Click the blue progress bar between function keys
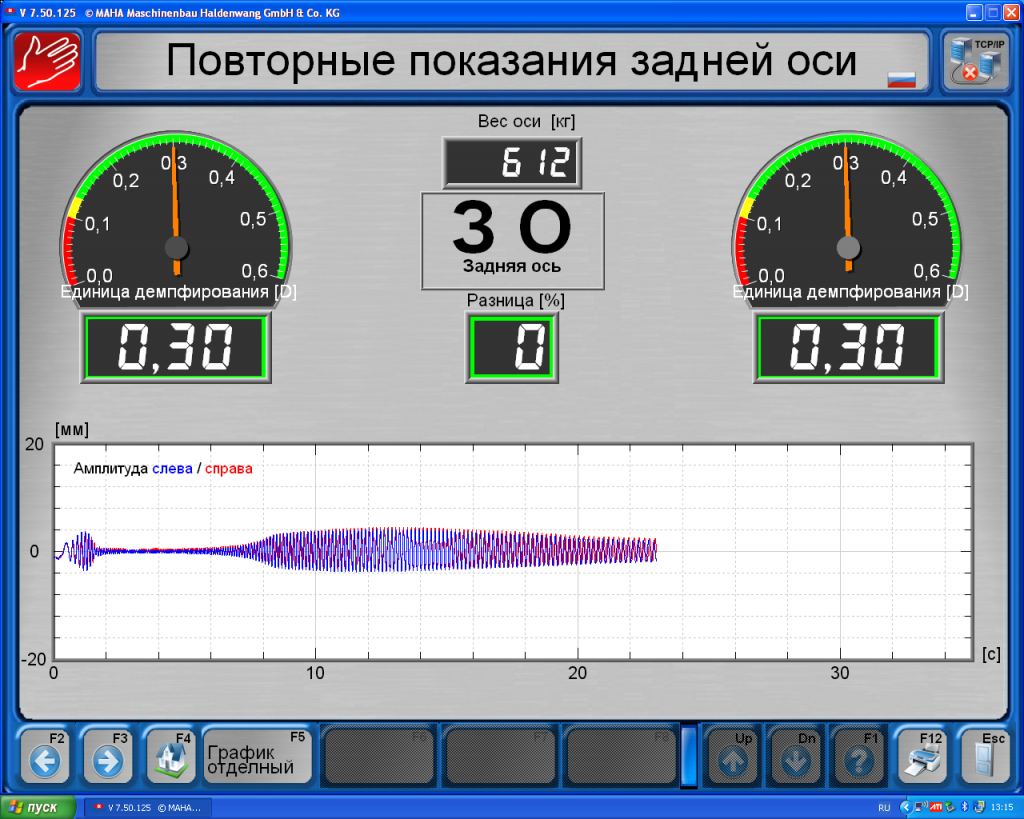The height and width of the screenshot is (819, 1024). (687, 757)
